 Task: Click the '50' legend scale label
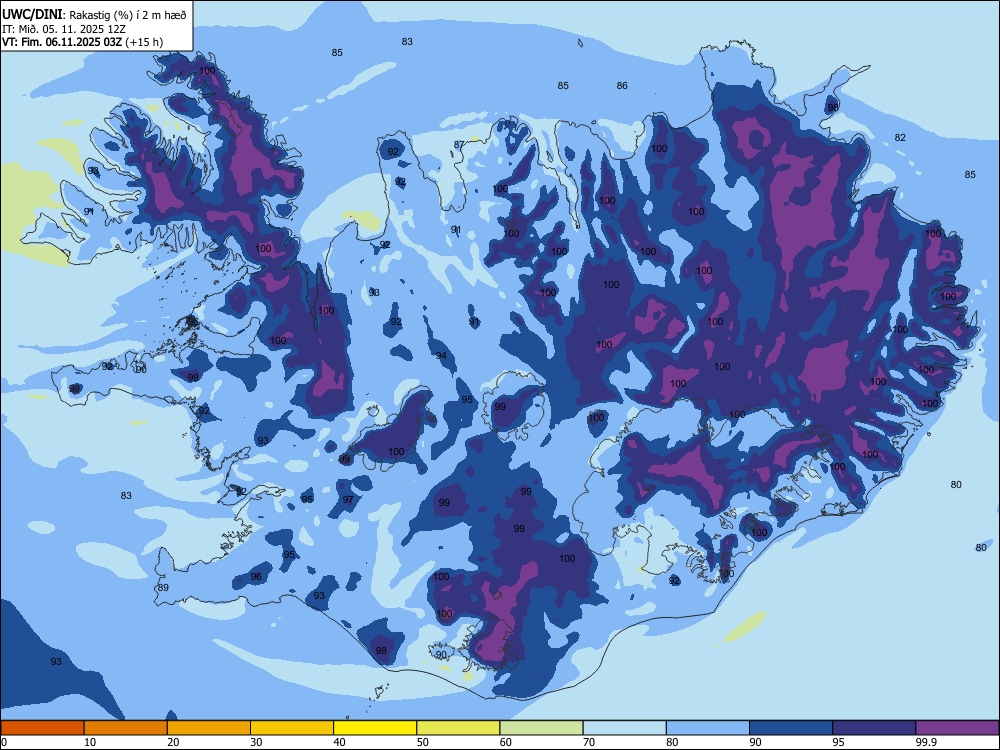pyautogui.click(x=422, y=742)
